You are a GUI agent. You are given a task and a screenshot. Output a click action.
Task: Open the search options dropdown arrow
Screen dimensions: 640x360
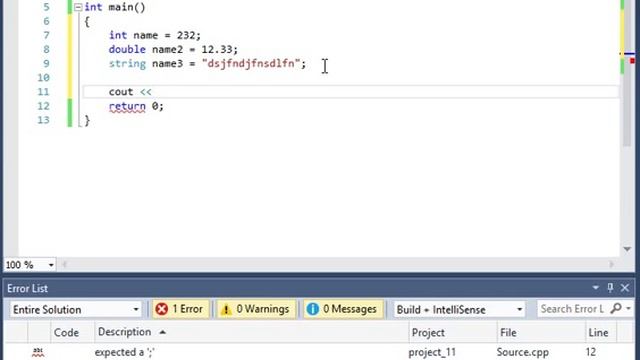pos(629,309)
